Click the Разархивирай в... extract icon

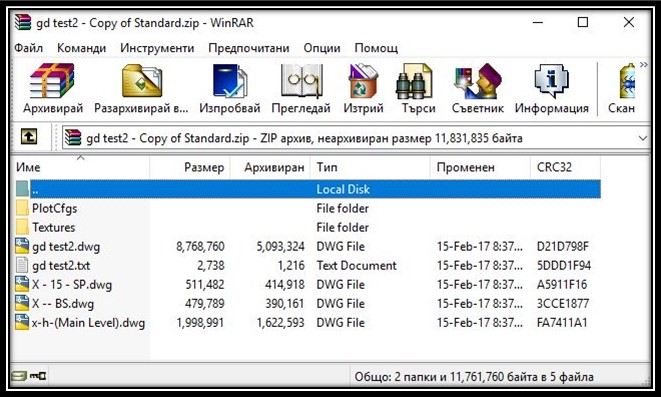[142, 80]
